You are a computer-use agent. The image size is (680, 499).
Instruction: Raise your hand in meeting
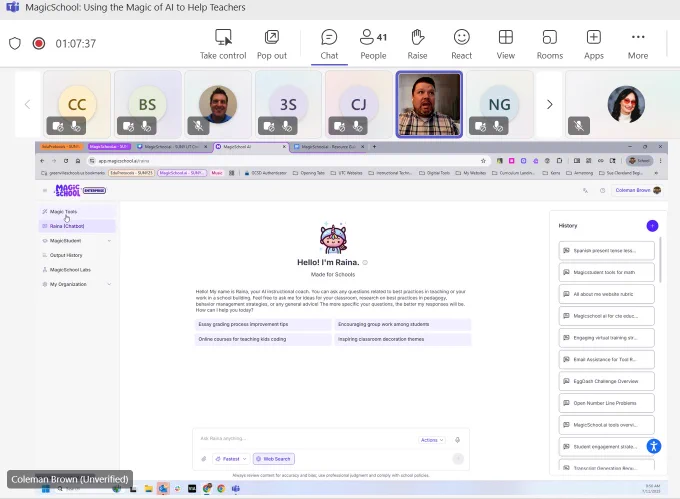pos(417,44)
